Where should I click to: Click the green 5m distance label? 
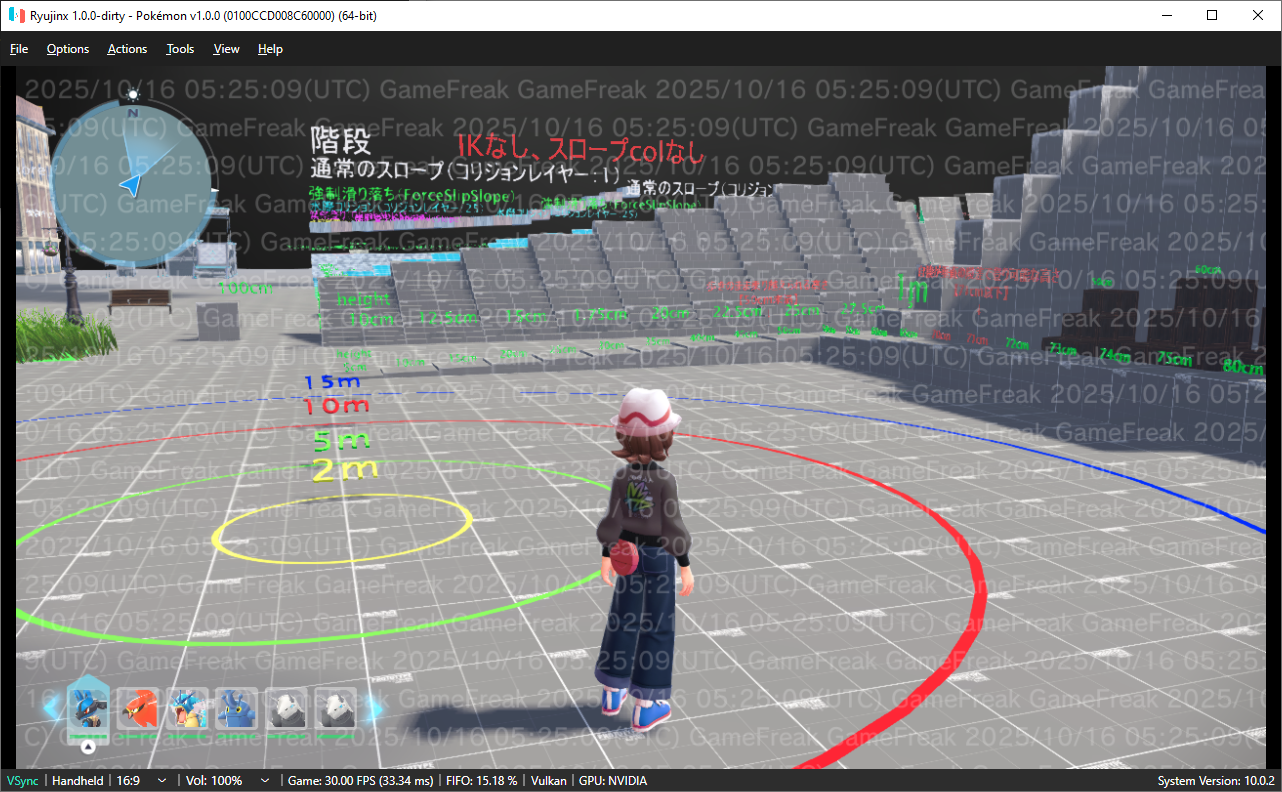[342, 440]
